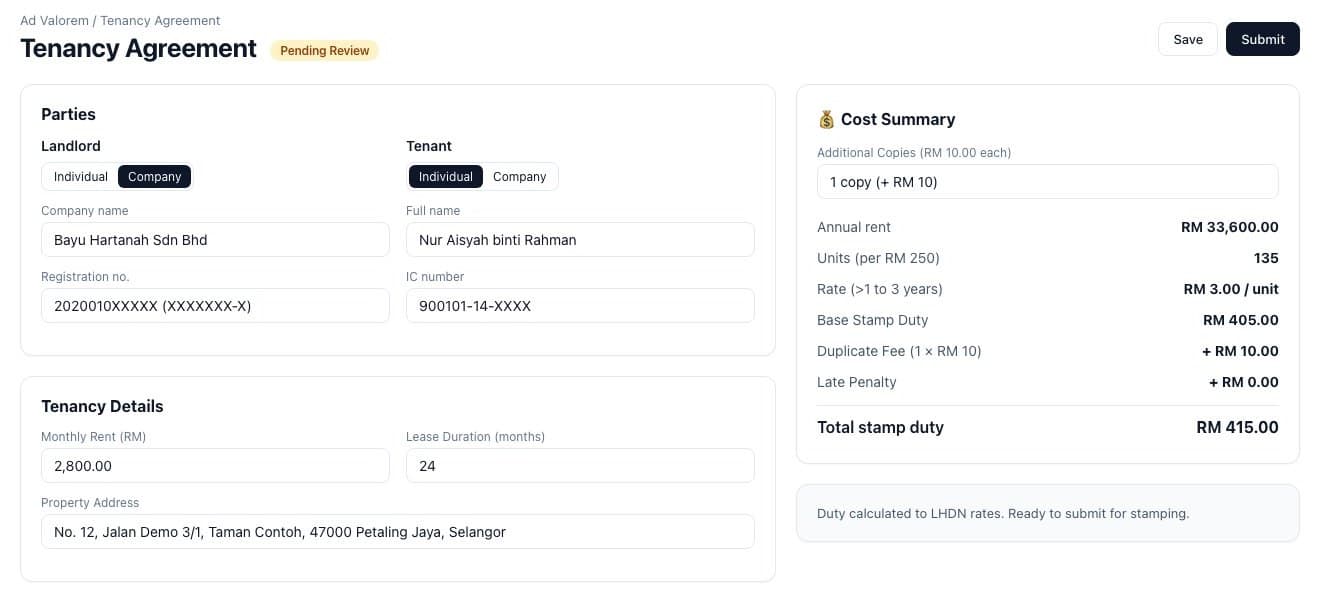Click the Tenancy Agreement breadcrumb item

point(160,20)
